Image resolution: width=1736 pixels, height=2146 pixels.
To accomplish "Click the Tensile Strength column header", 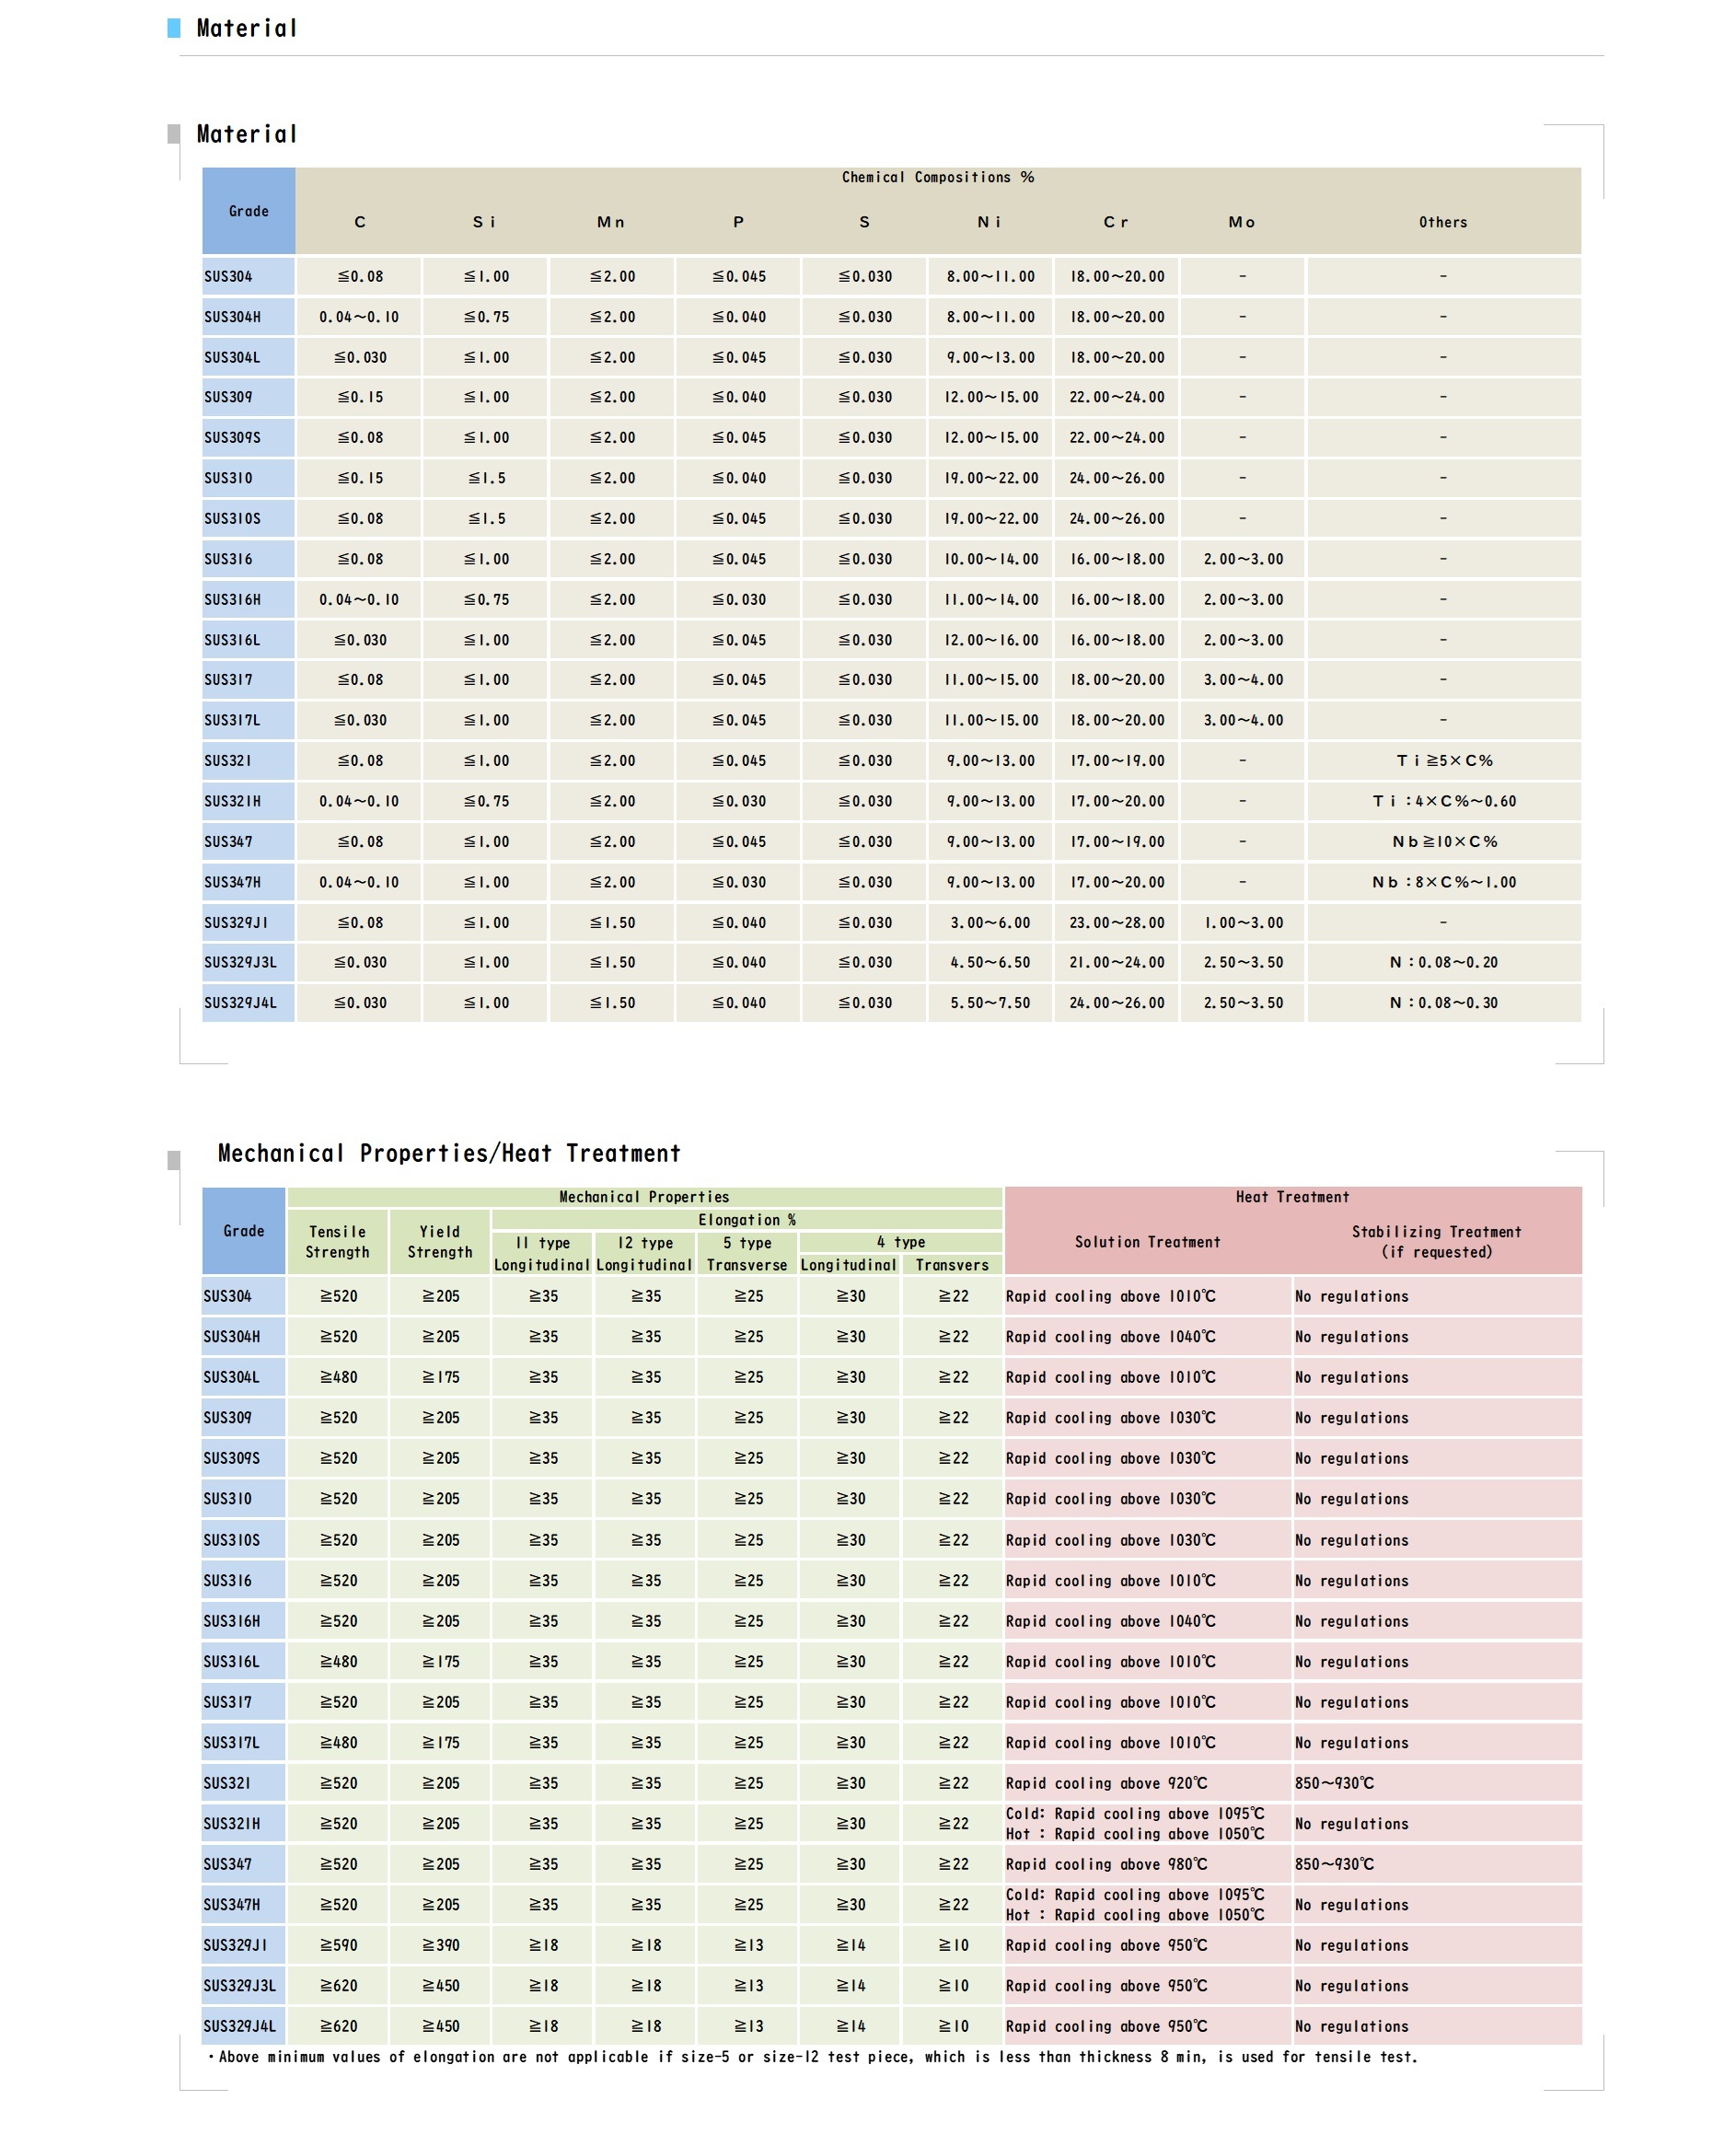I will pos(337,1242).
